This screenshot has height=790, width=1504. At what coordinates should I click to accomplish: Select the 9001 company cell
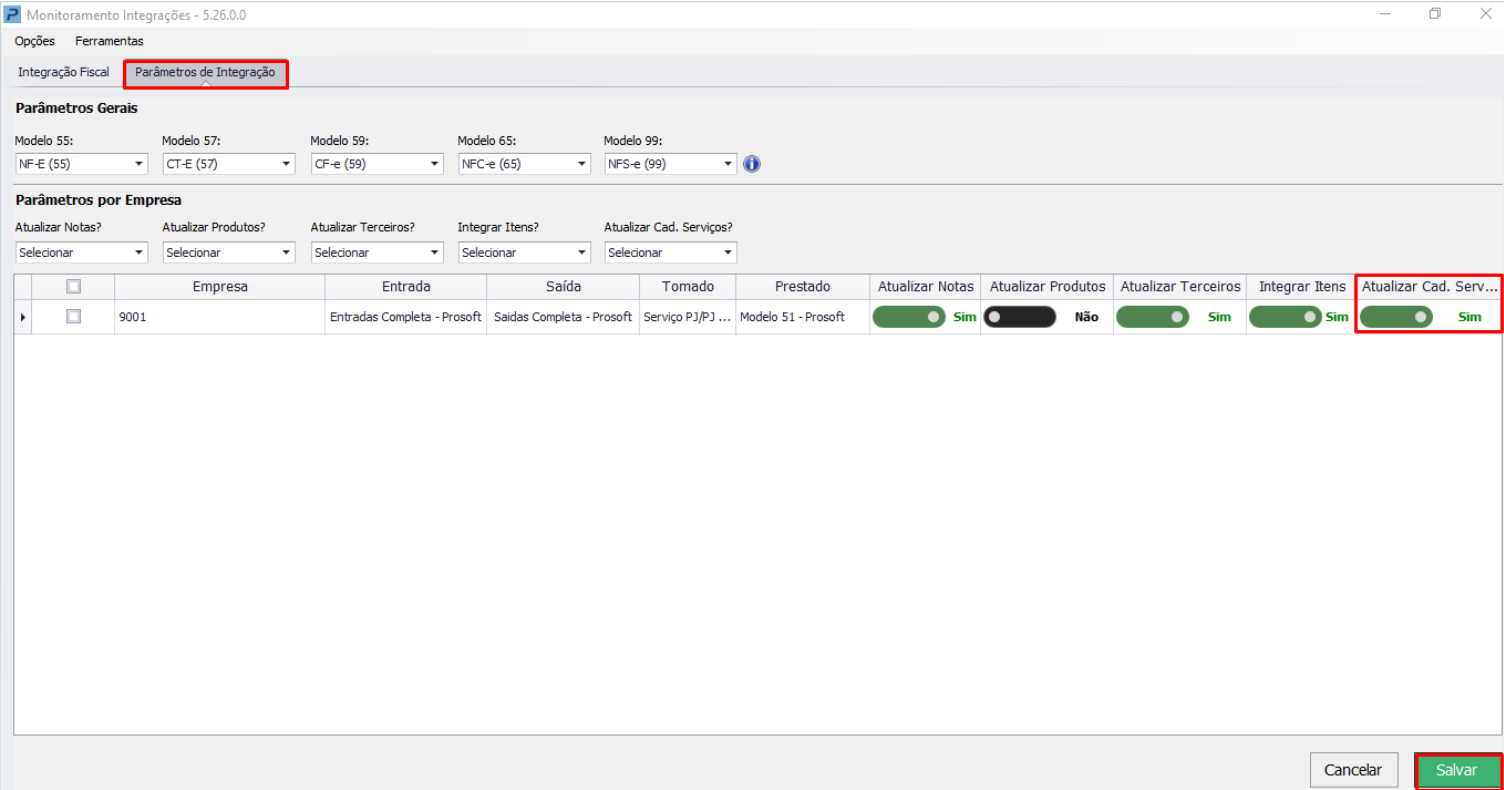click(x=220, y=317)
